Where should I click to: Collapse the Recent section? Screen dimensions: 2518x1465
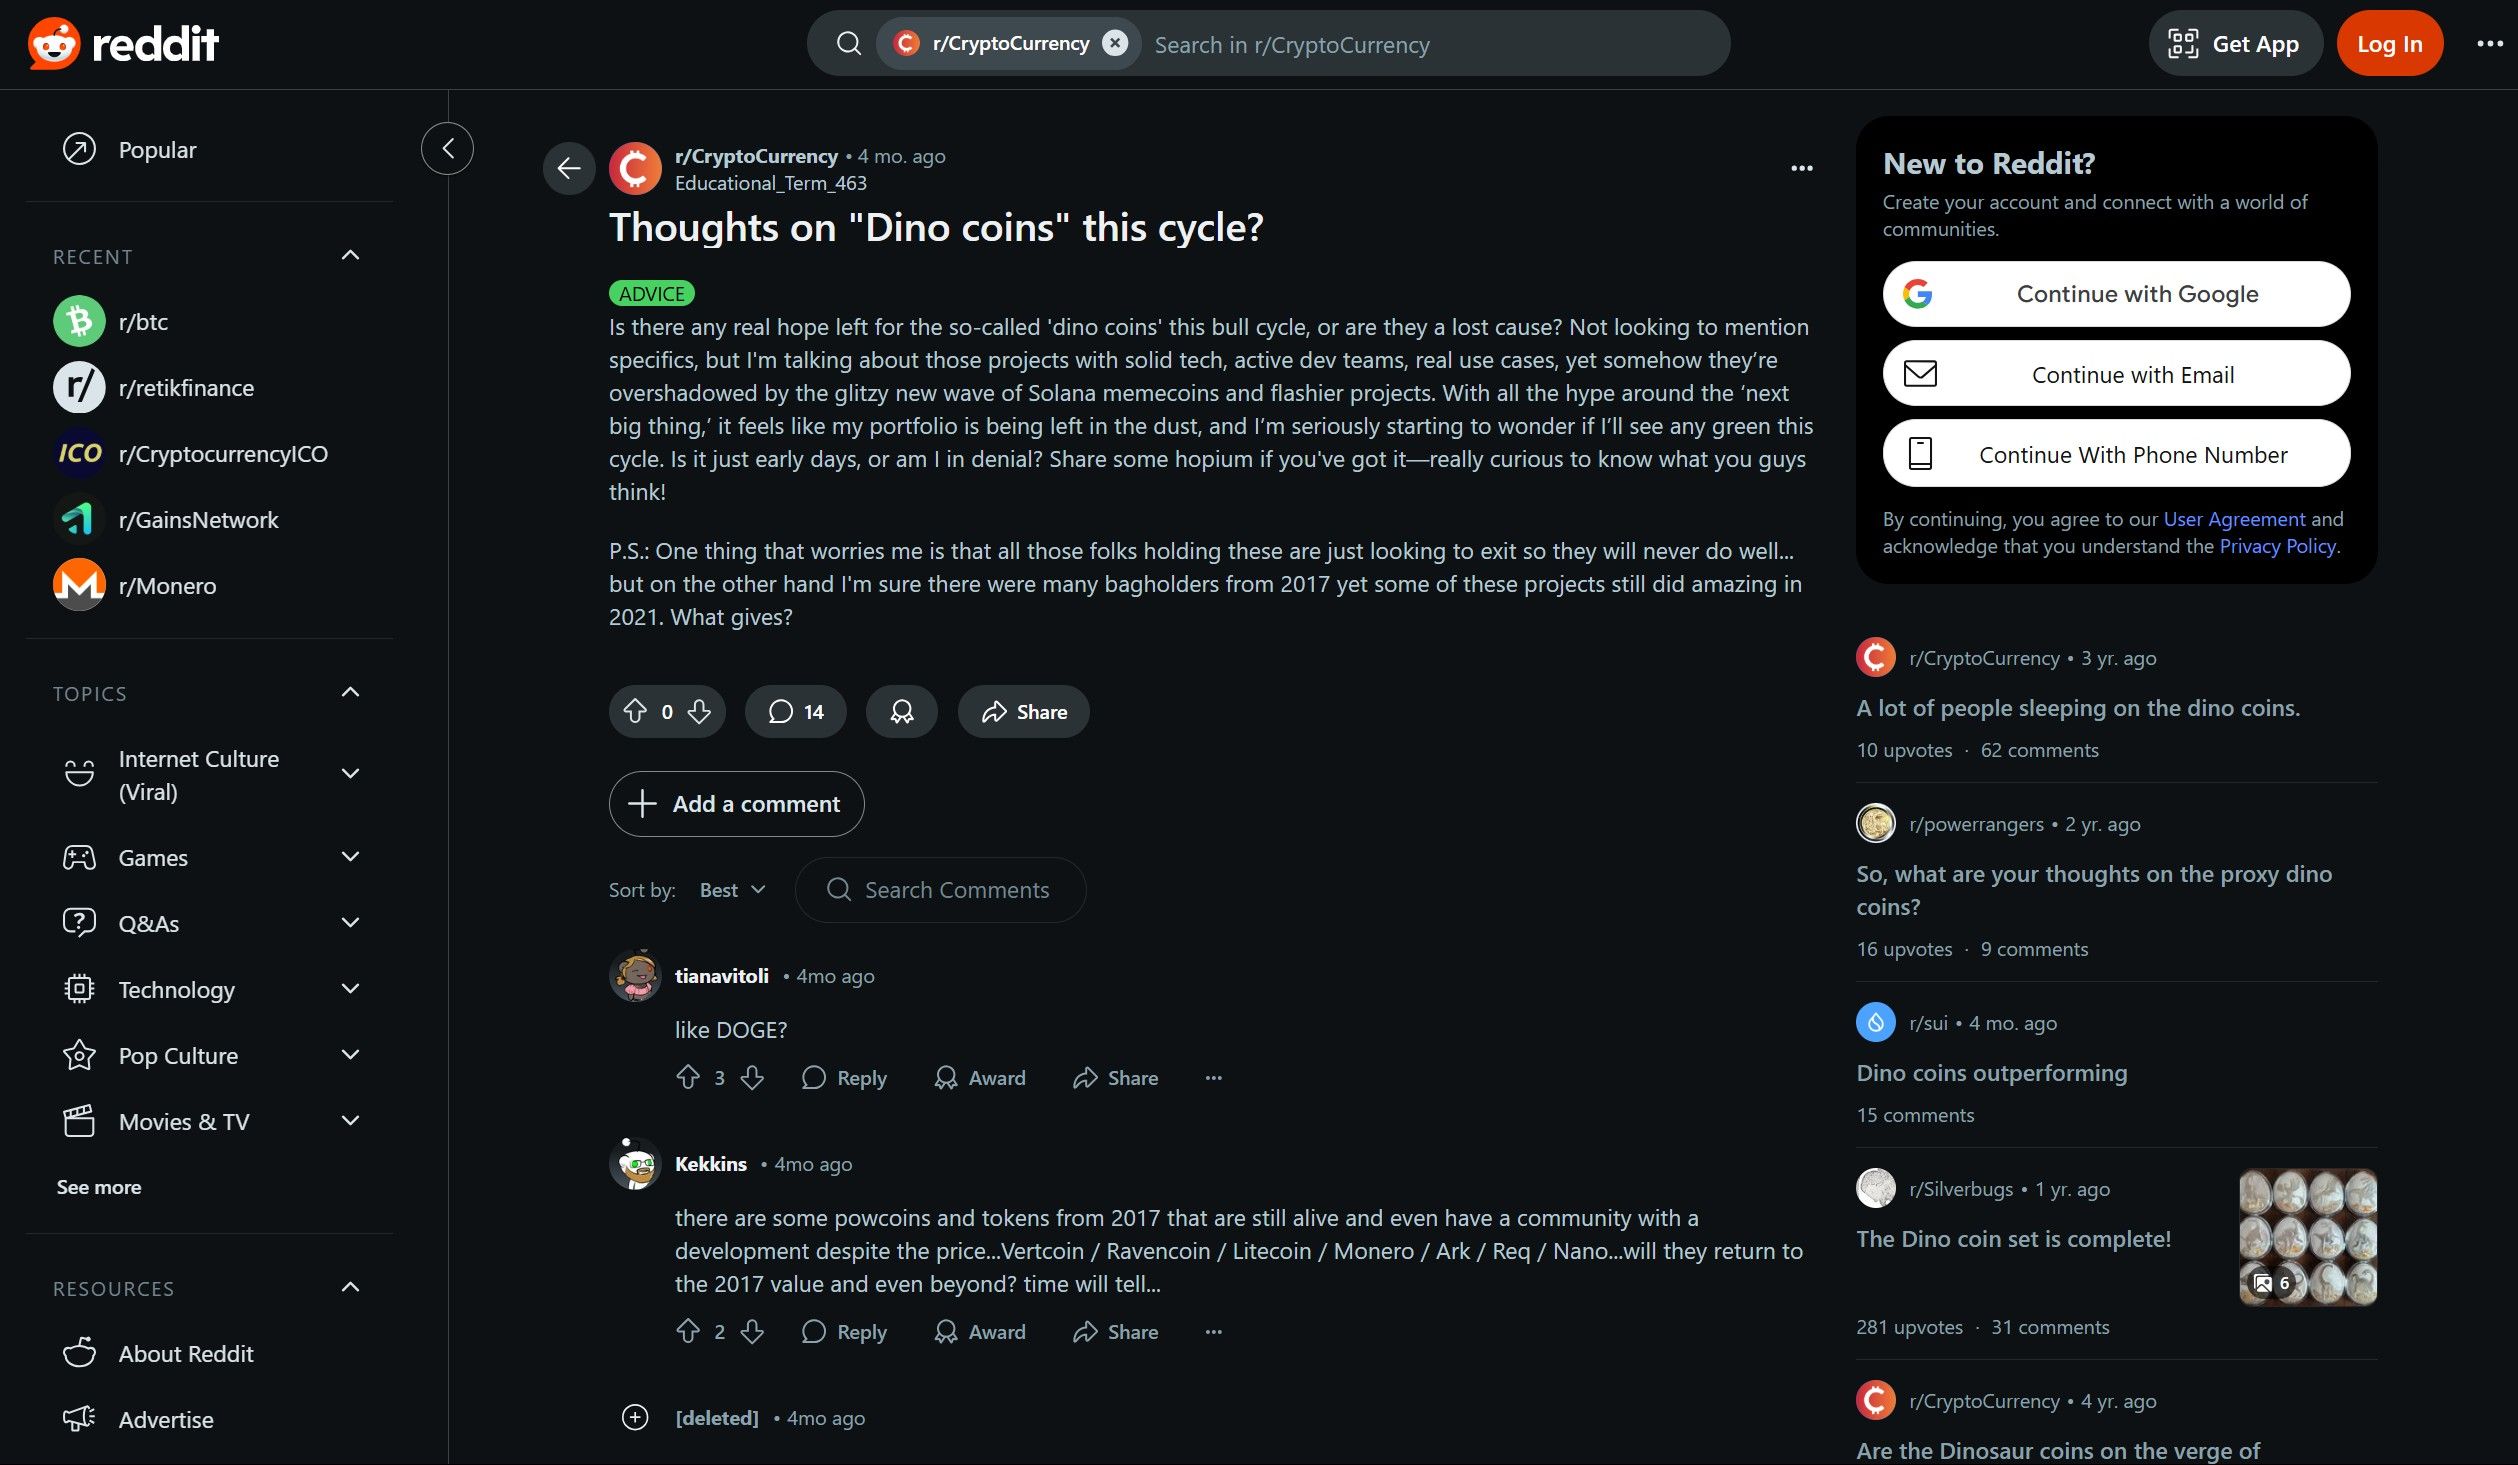point(350,256)
